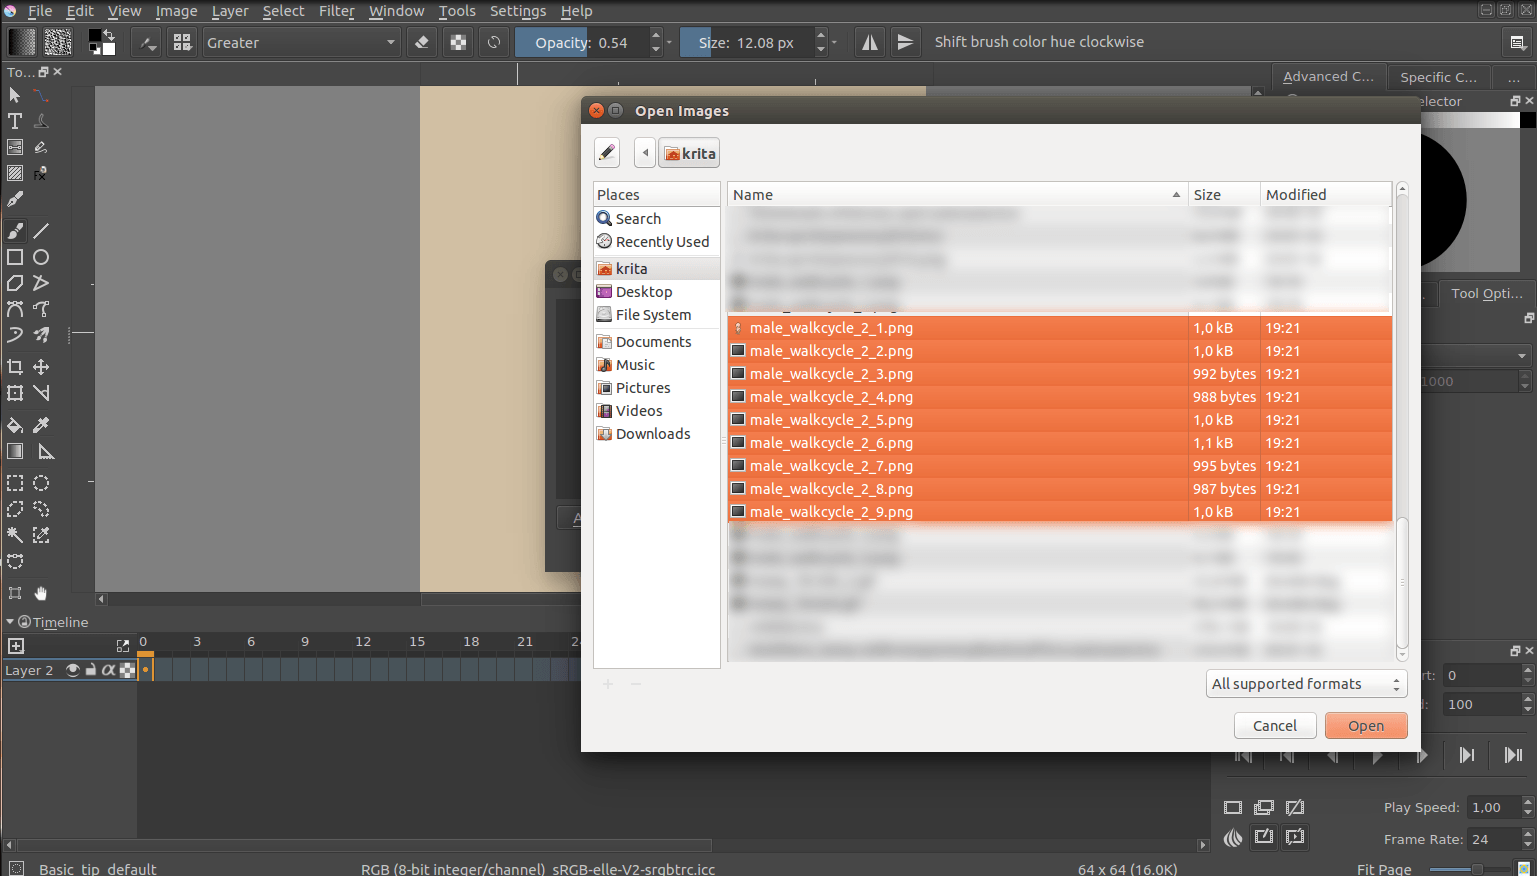This screenshot has height=876, width=1537.
Task: Select the Rectangular Selection tool
Action: click(x=14, y=483)
